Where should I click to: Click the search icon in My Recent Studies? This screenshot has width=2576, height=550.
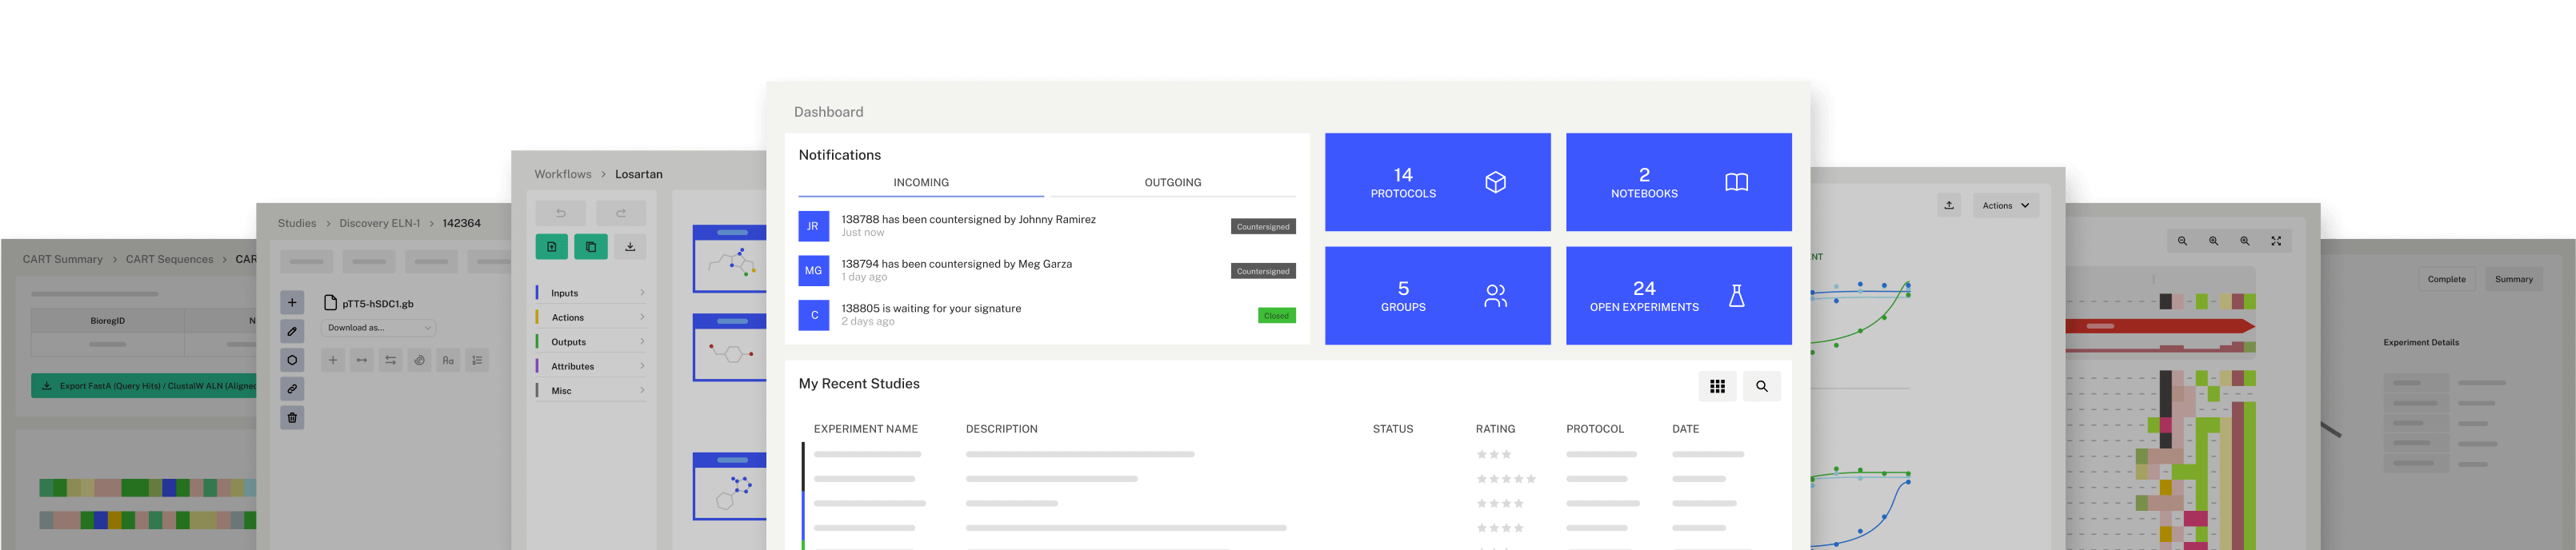(x=1761, y=386)
